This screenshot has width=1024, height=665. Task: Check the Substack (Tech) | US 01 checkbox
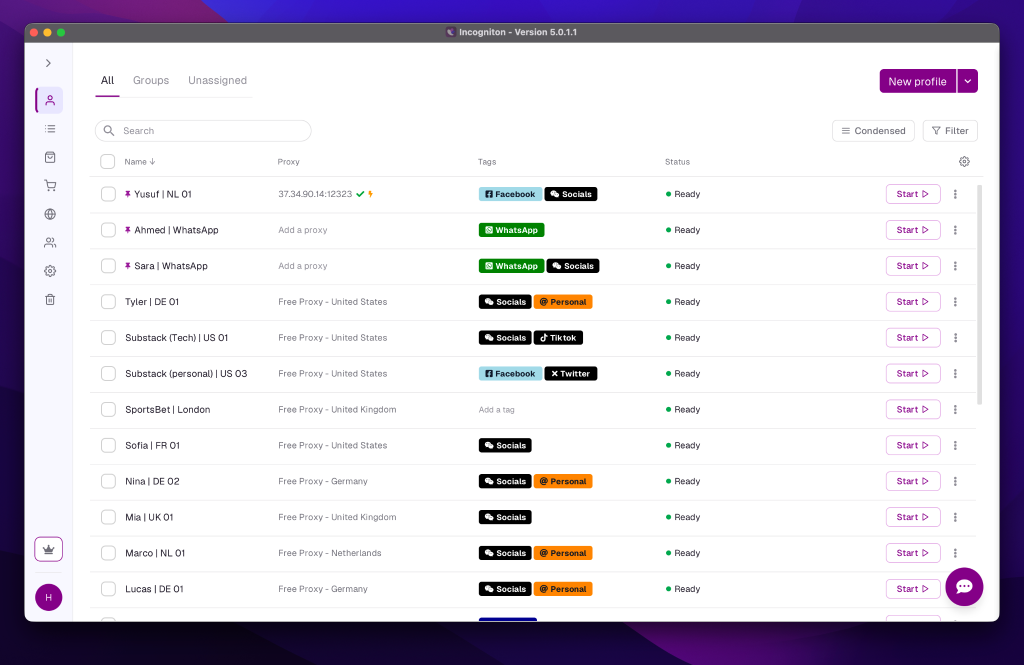click(108, 338)
